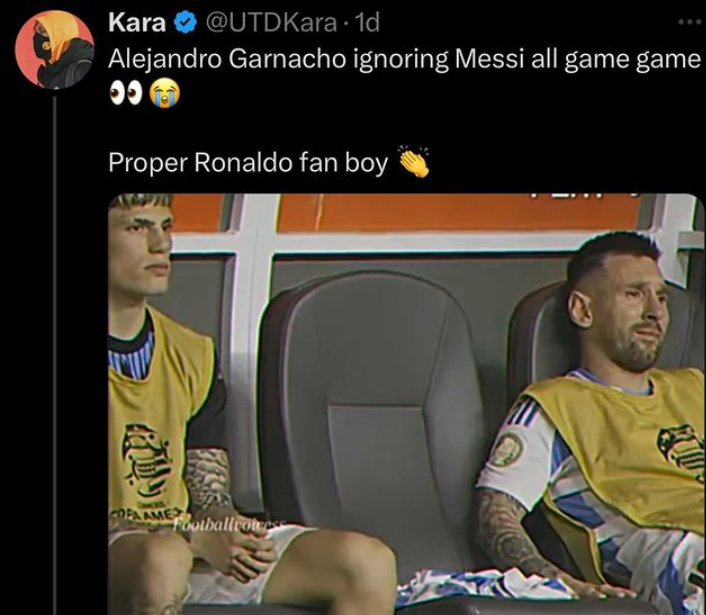This screenshot has height=615, width=706.
Task: Click the vertical thread line below avatar
Action: coord(55,353)
